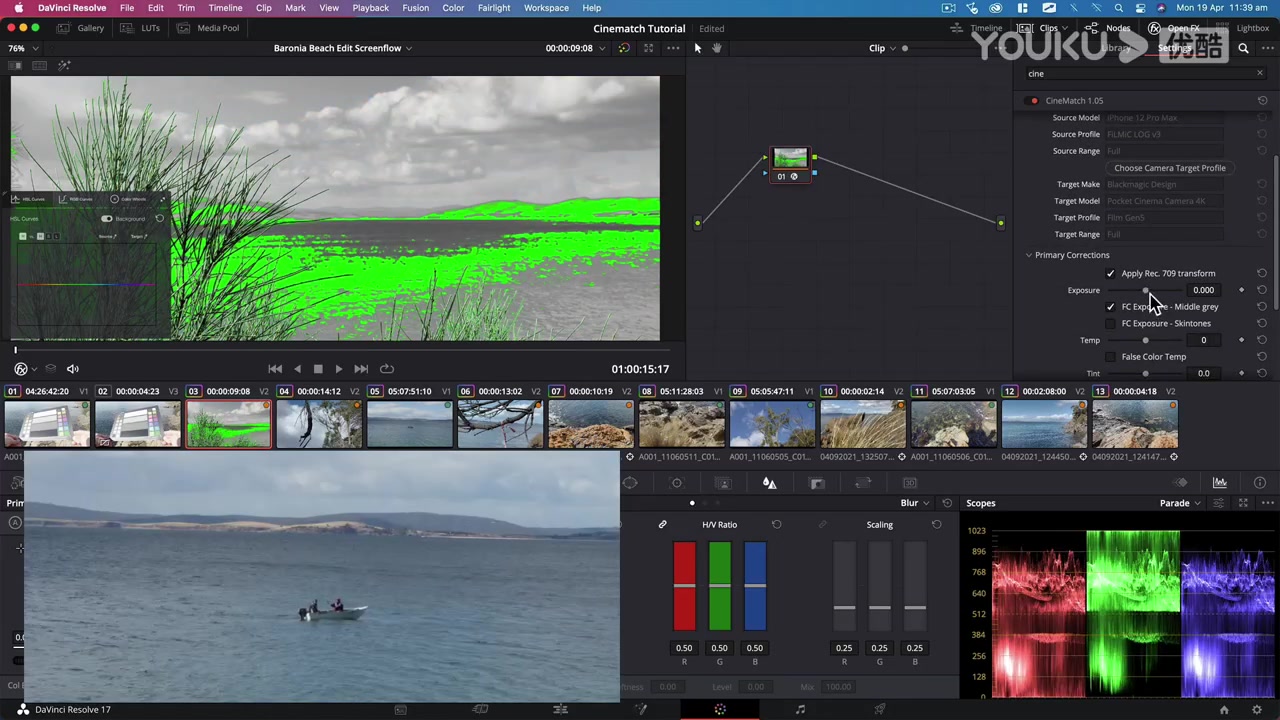Open the Blur palette droplet icon

pyautogui.click(x=769, y=483)
